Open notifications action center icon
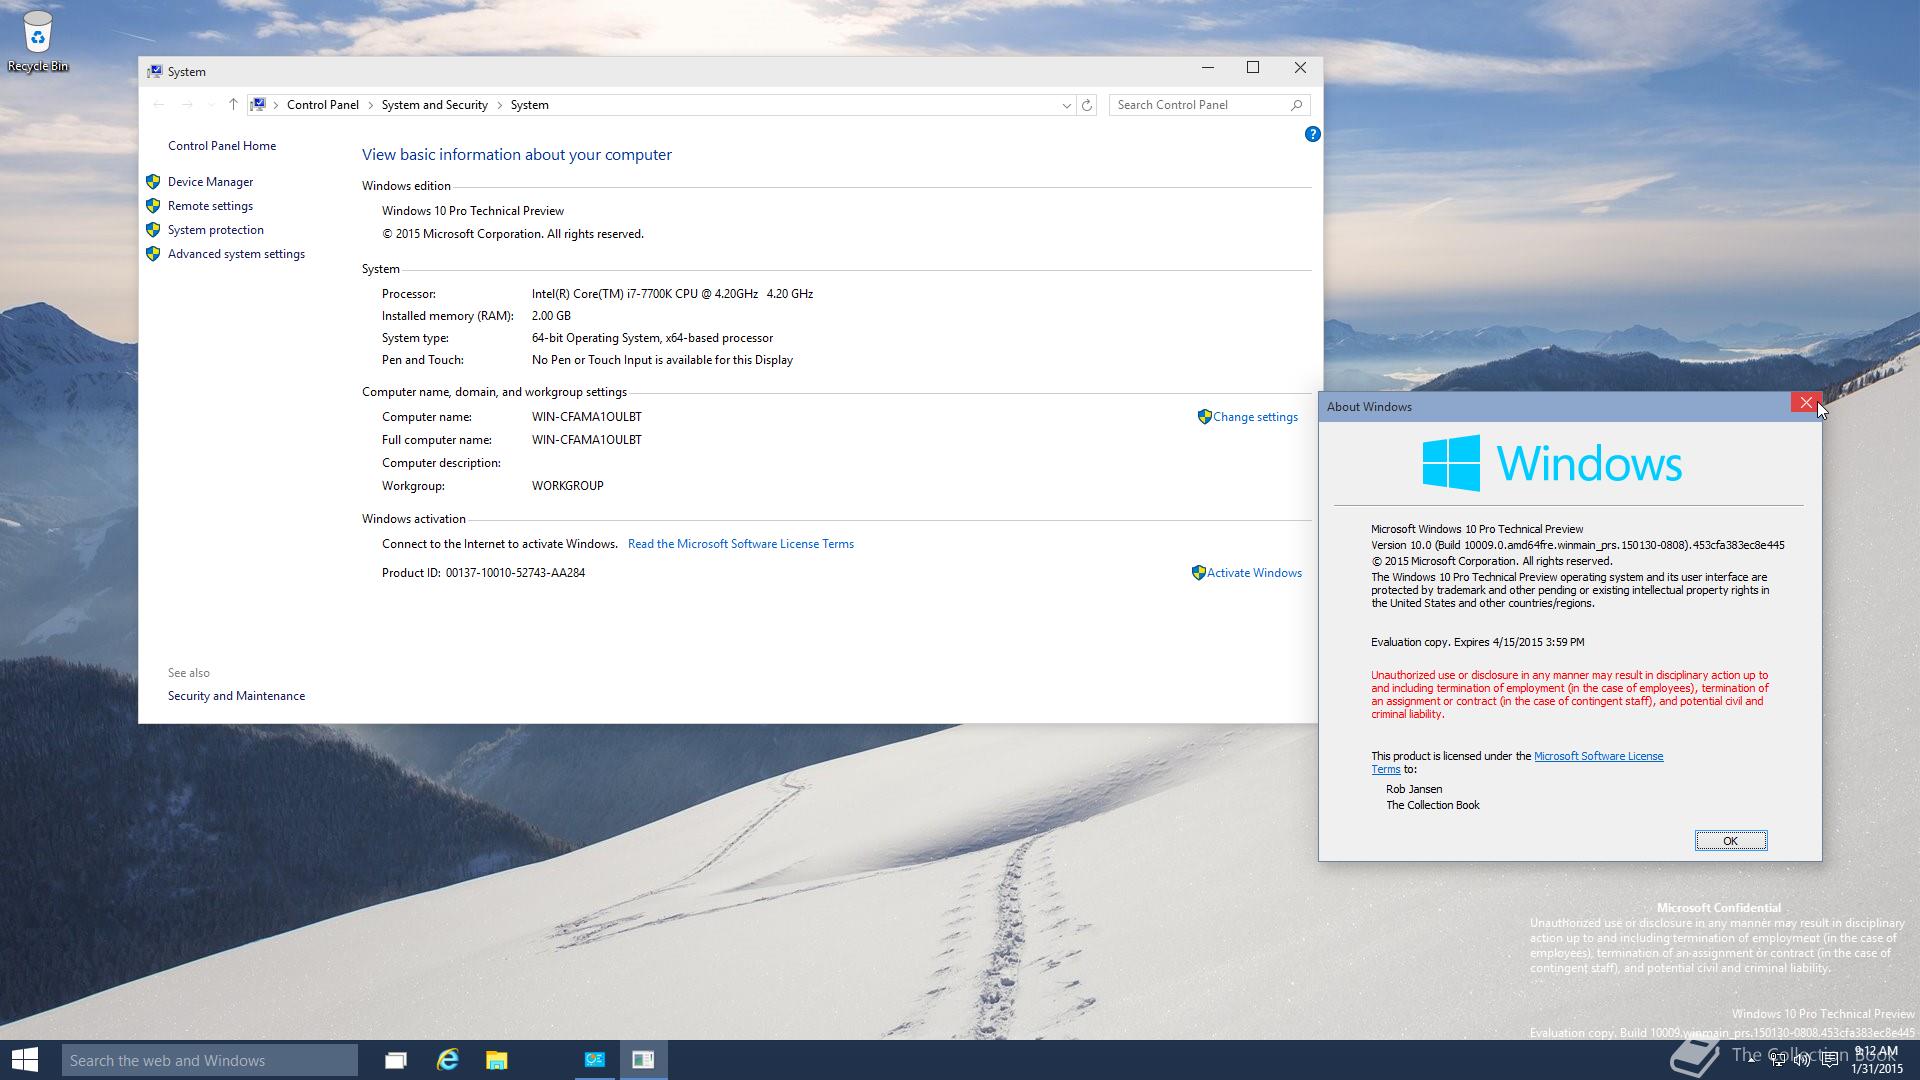Viewport: 1920px width, 1080px height. pyautogui.click(x=1829, y=1059)
